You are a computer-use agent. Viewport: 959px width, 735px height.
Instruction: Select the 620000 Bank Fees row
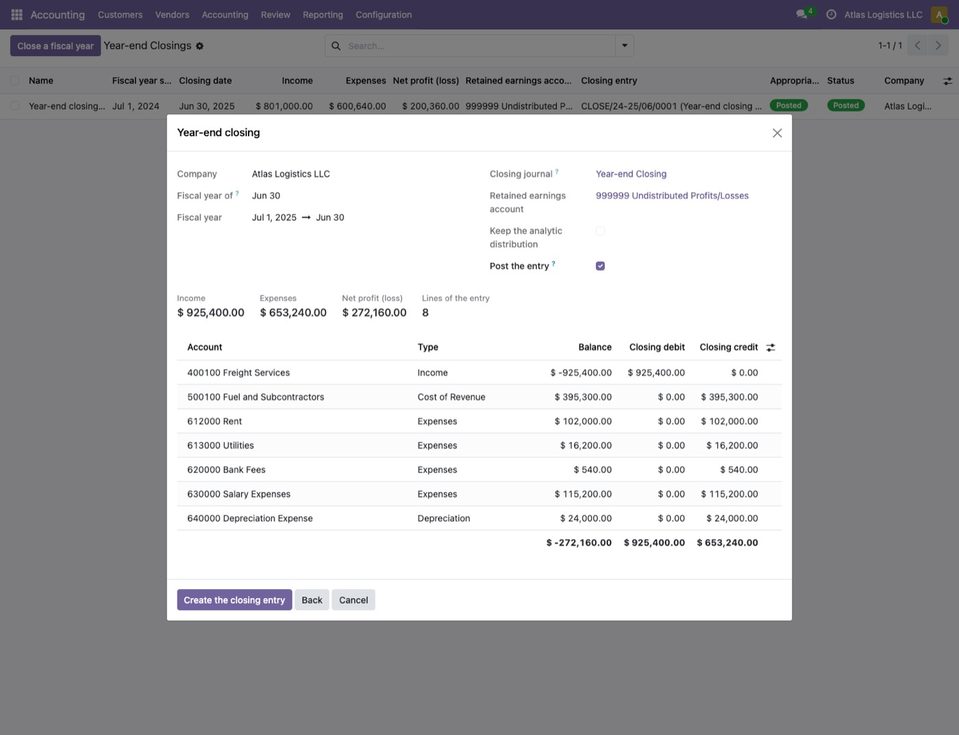[479, 470]
